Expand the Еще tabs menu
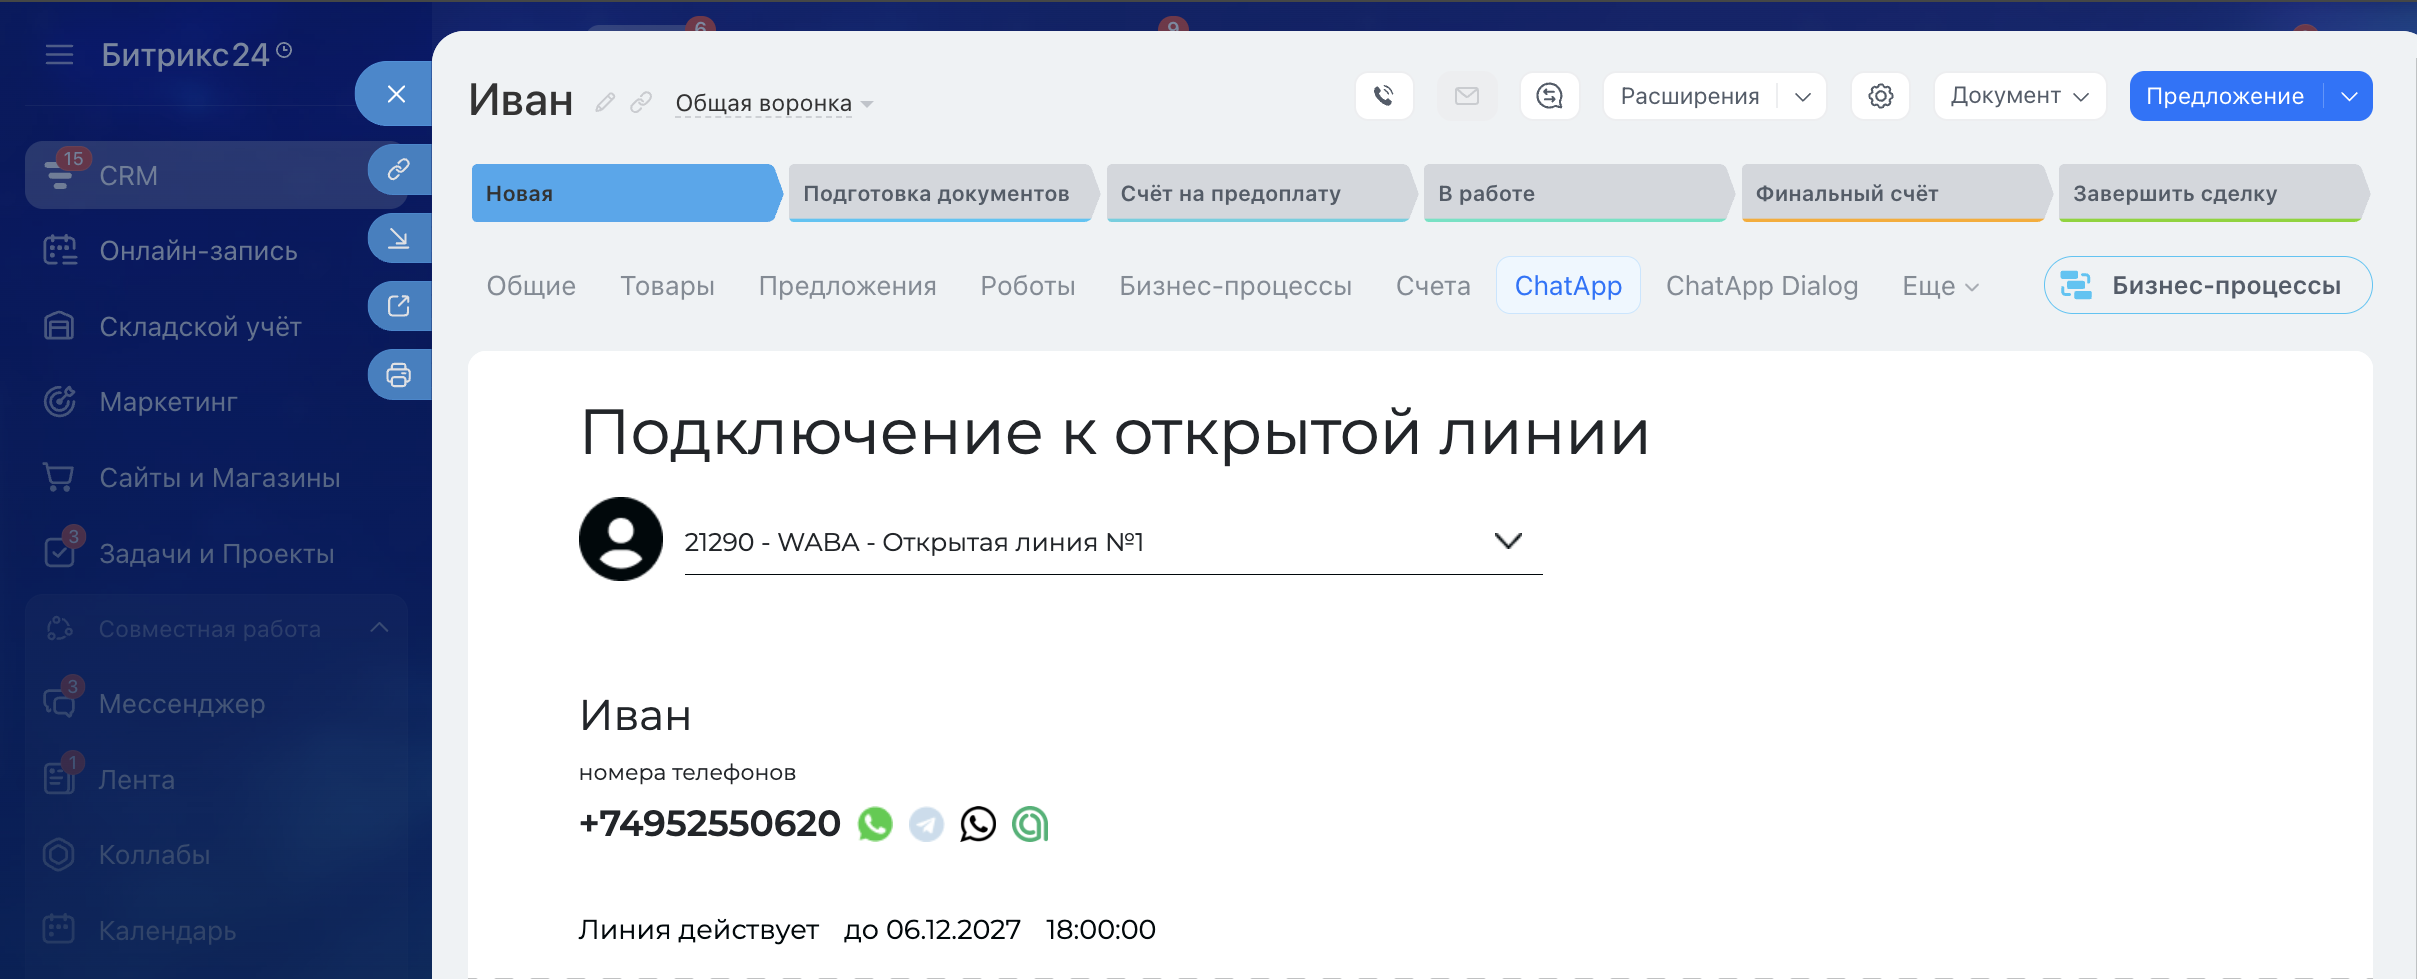This screenshot has height=979, width=2417. pos(1939,286)
